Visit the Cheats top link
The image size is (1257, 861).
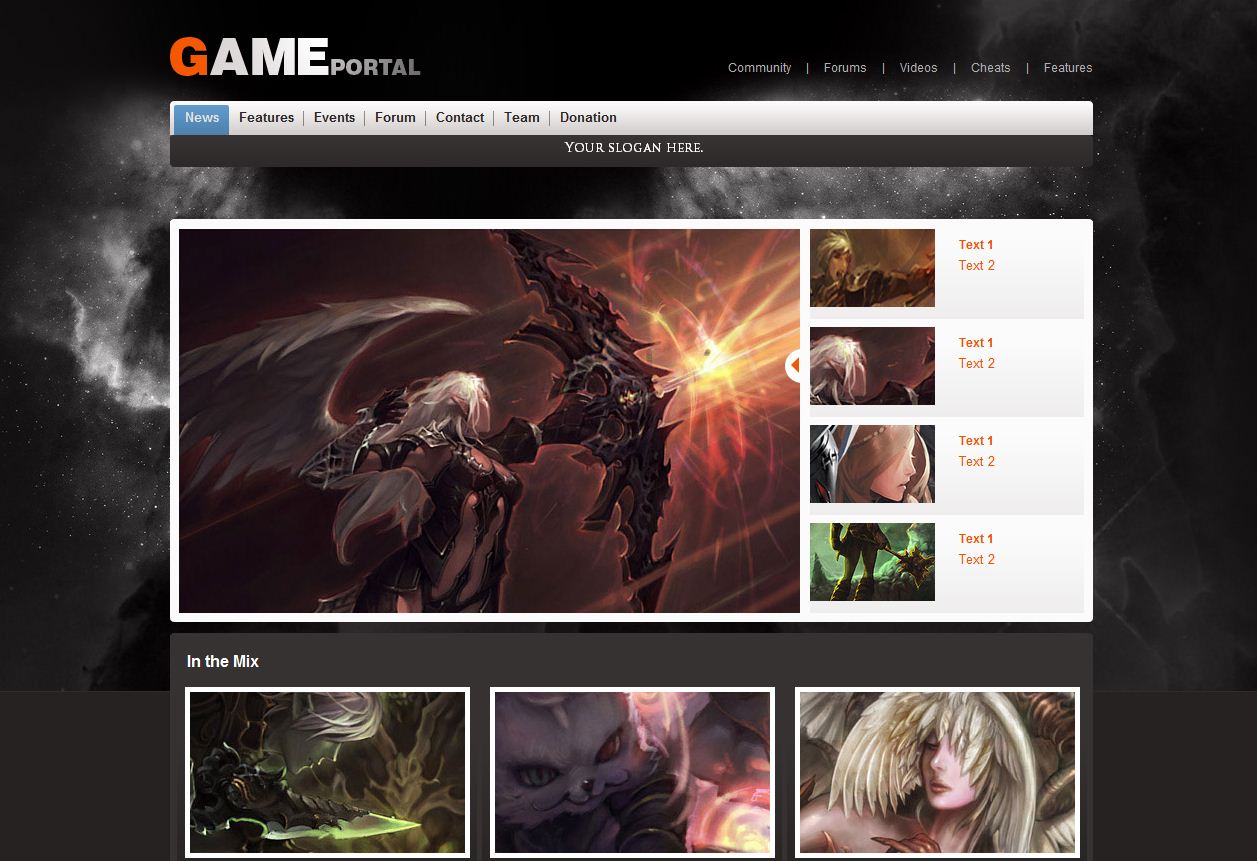pyautogui.click(x=990, y=68)
